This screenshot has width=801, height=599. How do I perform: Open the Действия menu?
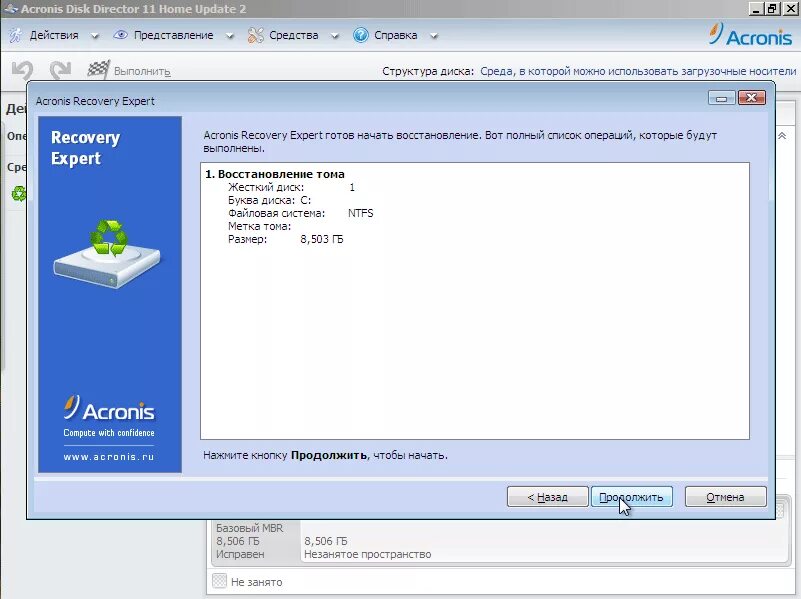54,34
